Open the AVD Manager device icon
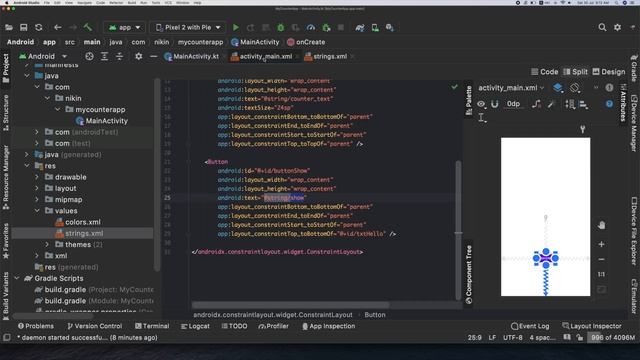 [375, 27]
